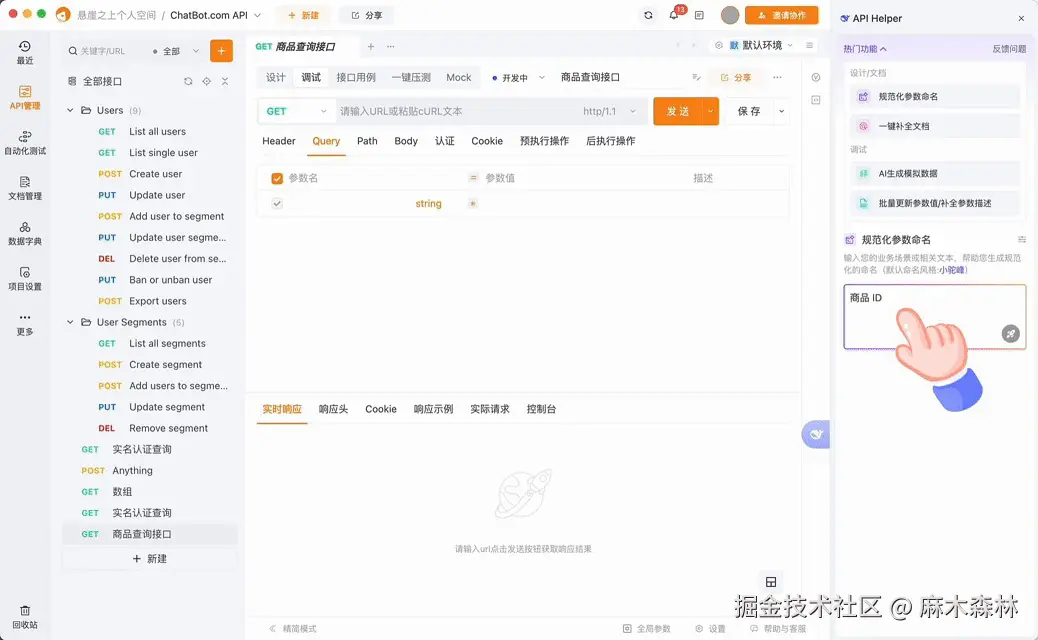Click the 精简模式 toggle at bottom
Viewport: 1038px width, 640px height.
pos(293,629)
